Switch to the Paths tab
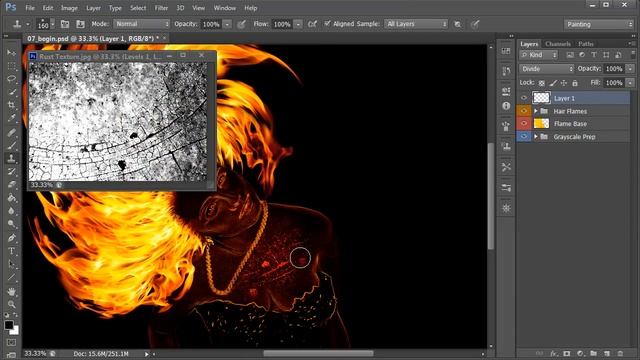Image resolution: width=640 pixels, height=360 pixels. (x=586, y=44)
